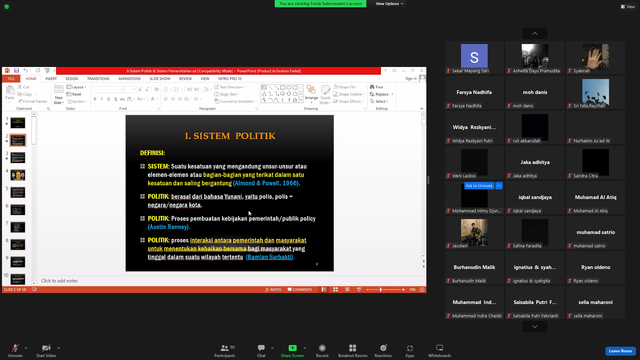Select Sekar Mayang Sari's video tile
This screenshot has height=360, width=640.
474,58
